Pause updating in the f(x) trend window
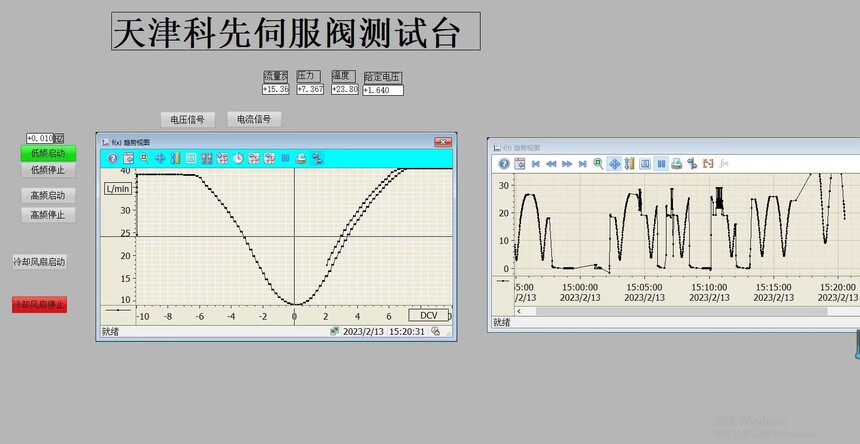Image resolution: width=860 pixels, height=444 pixels. [285, 158]
